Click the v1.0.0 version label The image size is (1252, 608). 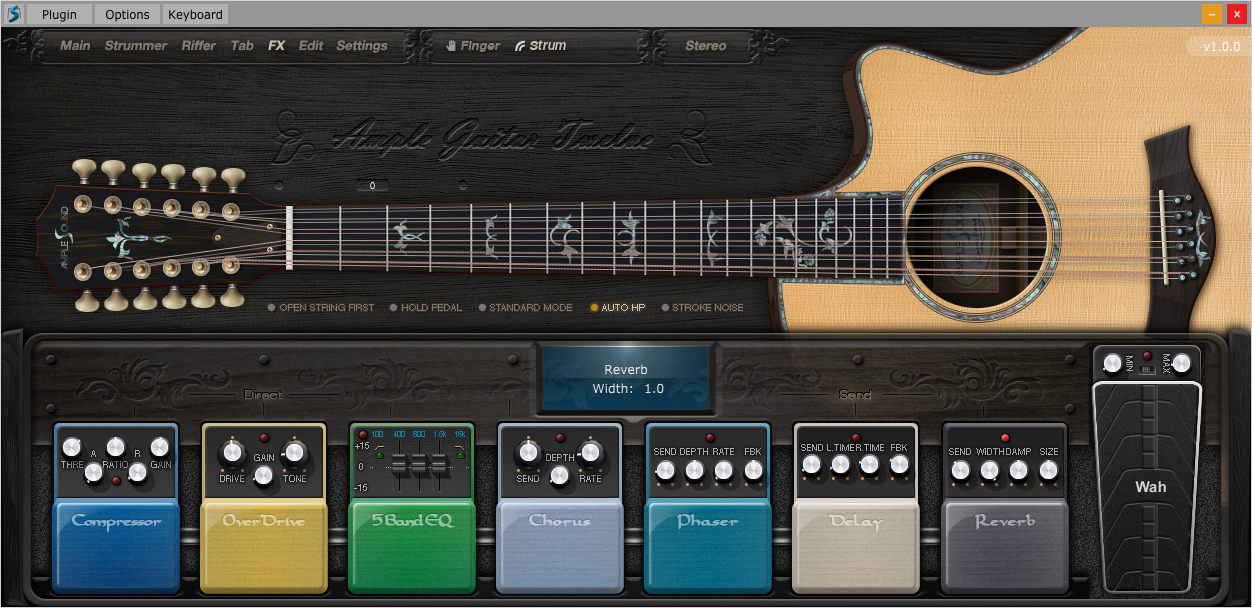tap(1221, 47)
